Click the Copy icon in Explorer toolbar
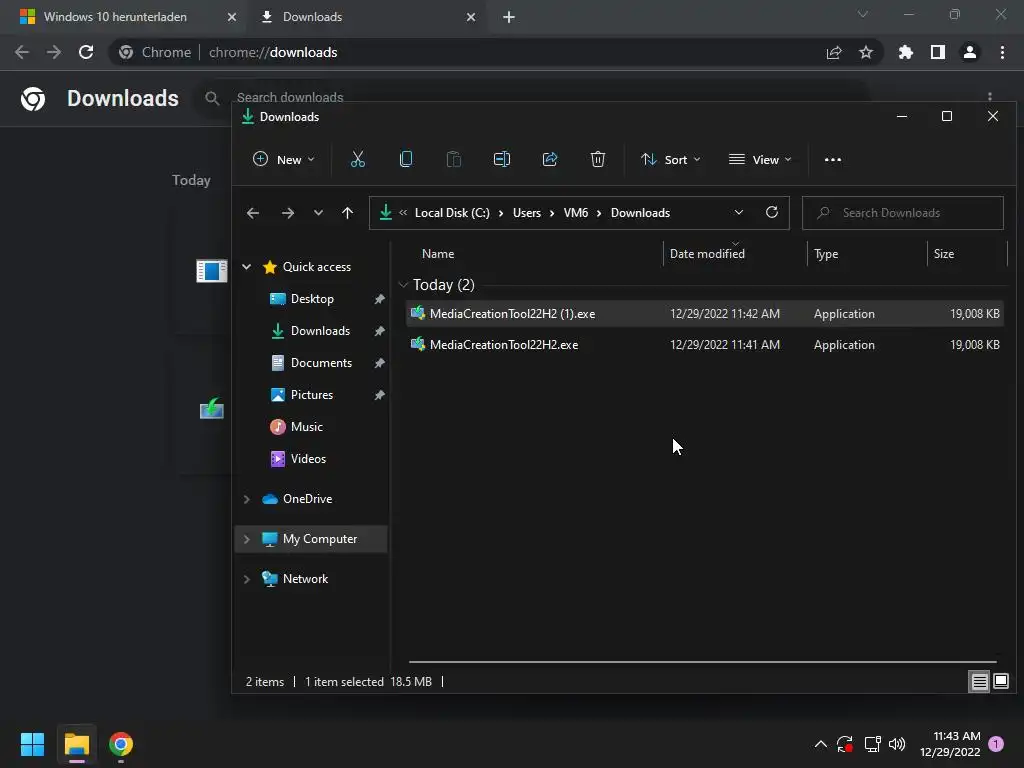Image resolution: width=1024 pixels, height=768 pixels. pos(406,159)
